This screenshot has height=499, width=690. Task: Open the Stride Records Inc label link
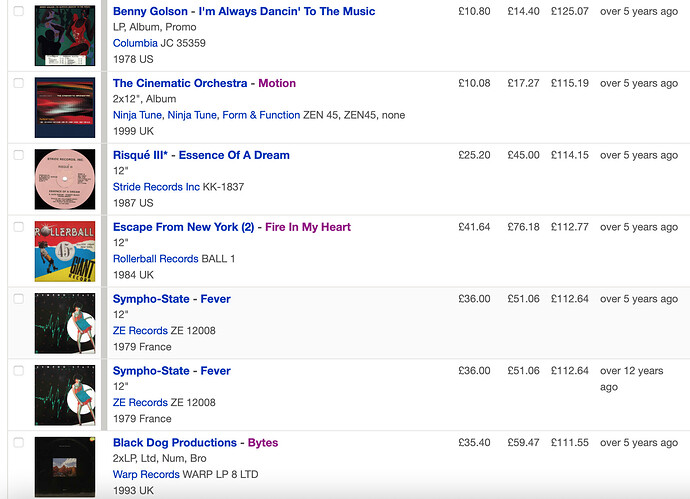pyautogui.click(x=156, y=187)
